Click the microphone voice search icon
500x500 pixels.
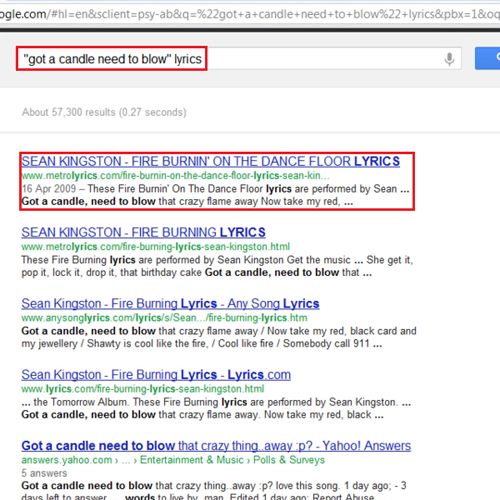click(x=449, y=59)
